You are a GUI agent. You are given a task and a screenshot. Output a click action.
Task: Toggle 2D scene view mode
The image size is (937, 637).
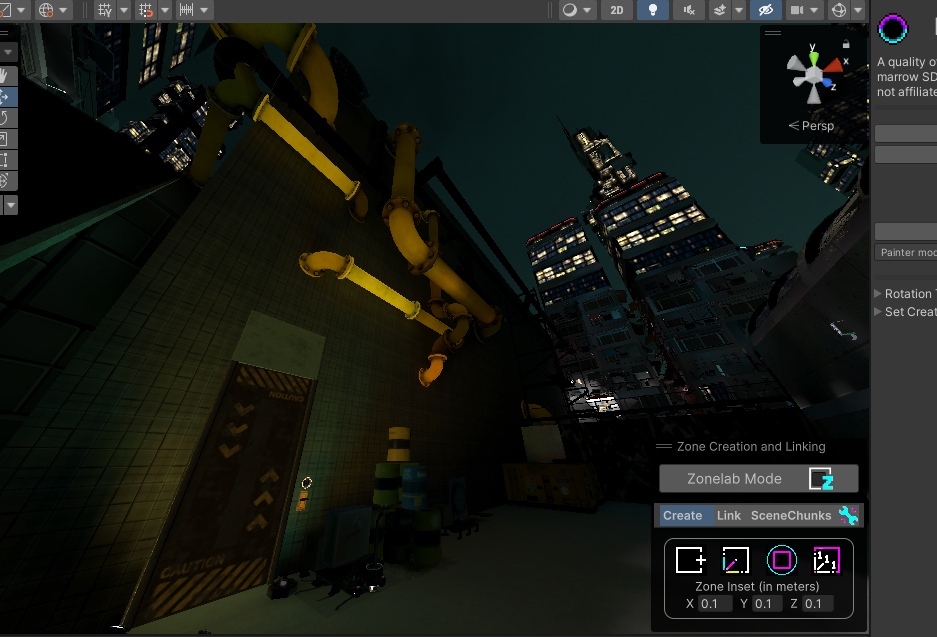tap(618, 10)
